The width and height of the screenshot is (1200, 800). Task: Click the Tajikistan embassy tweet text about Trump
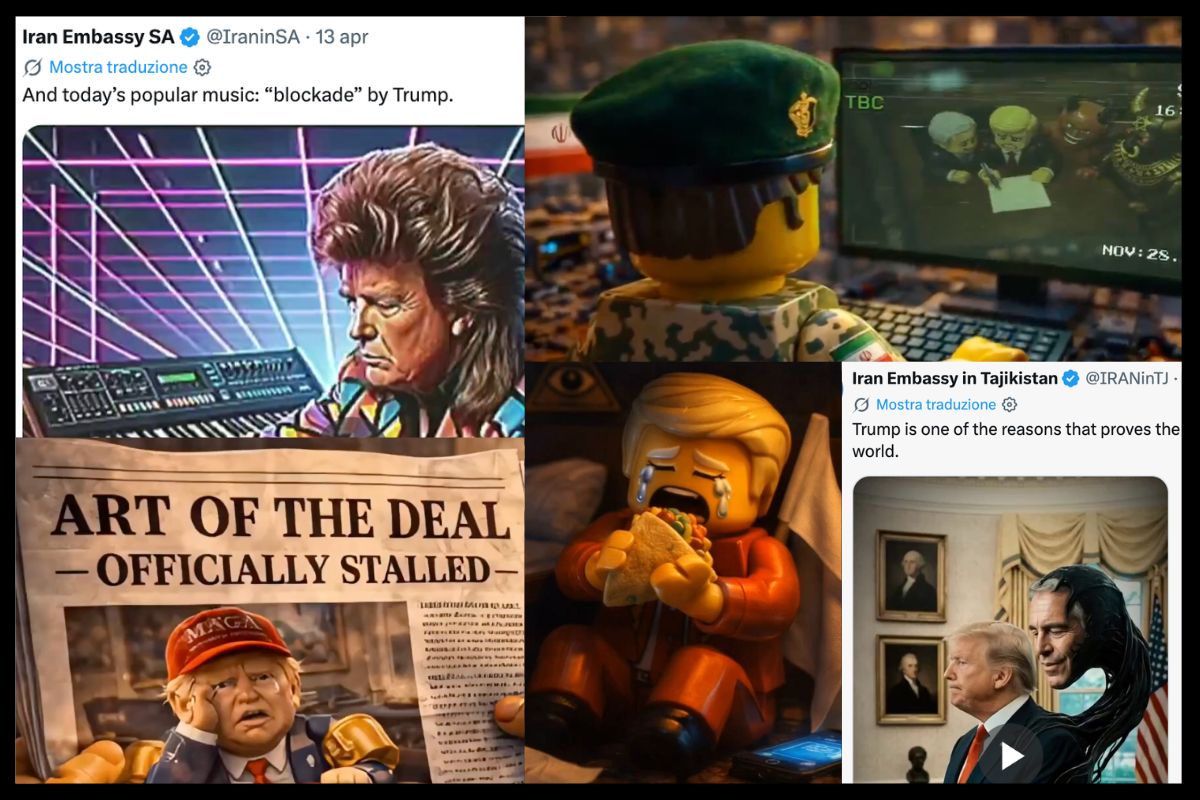[1016, 440]
